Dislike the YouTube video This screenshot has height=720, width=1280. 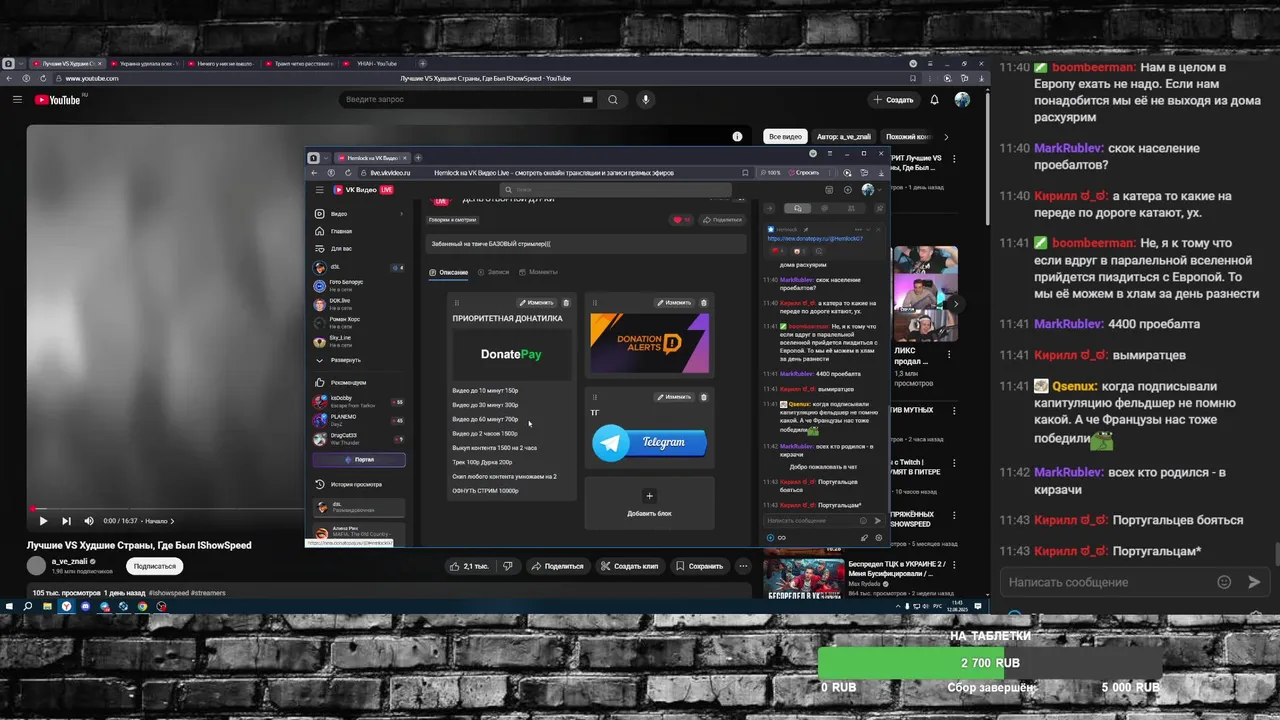tap(508, 566)
